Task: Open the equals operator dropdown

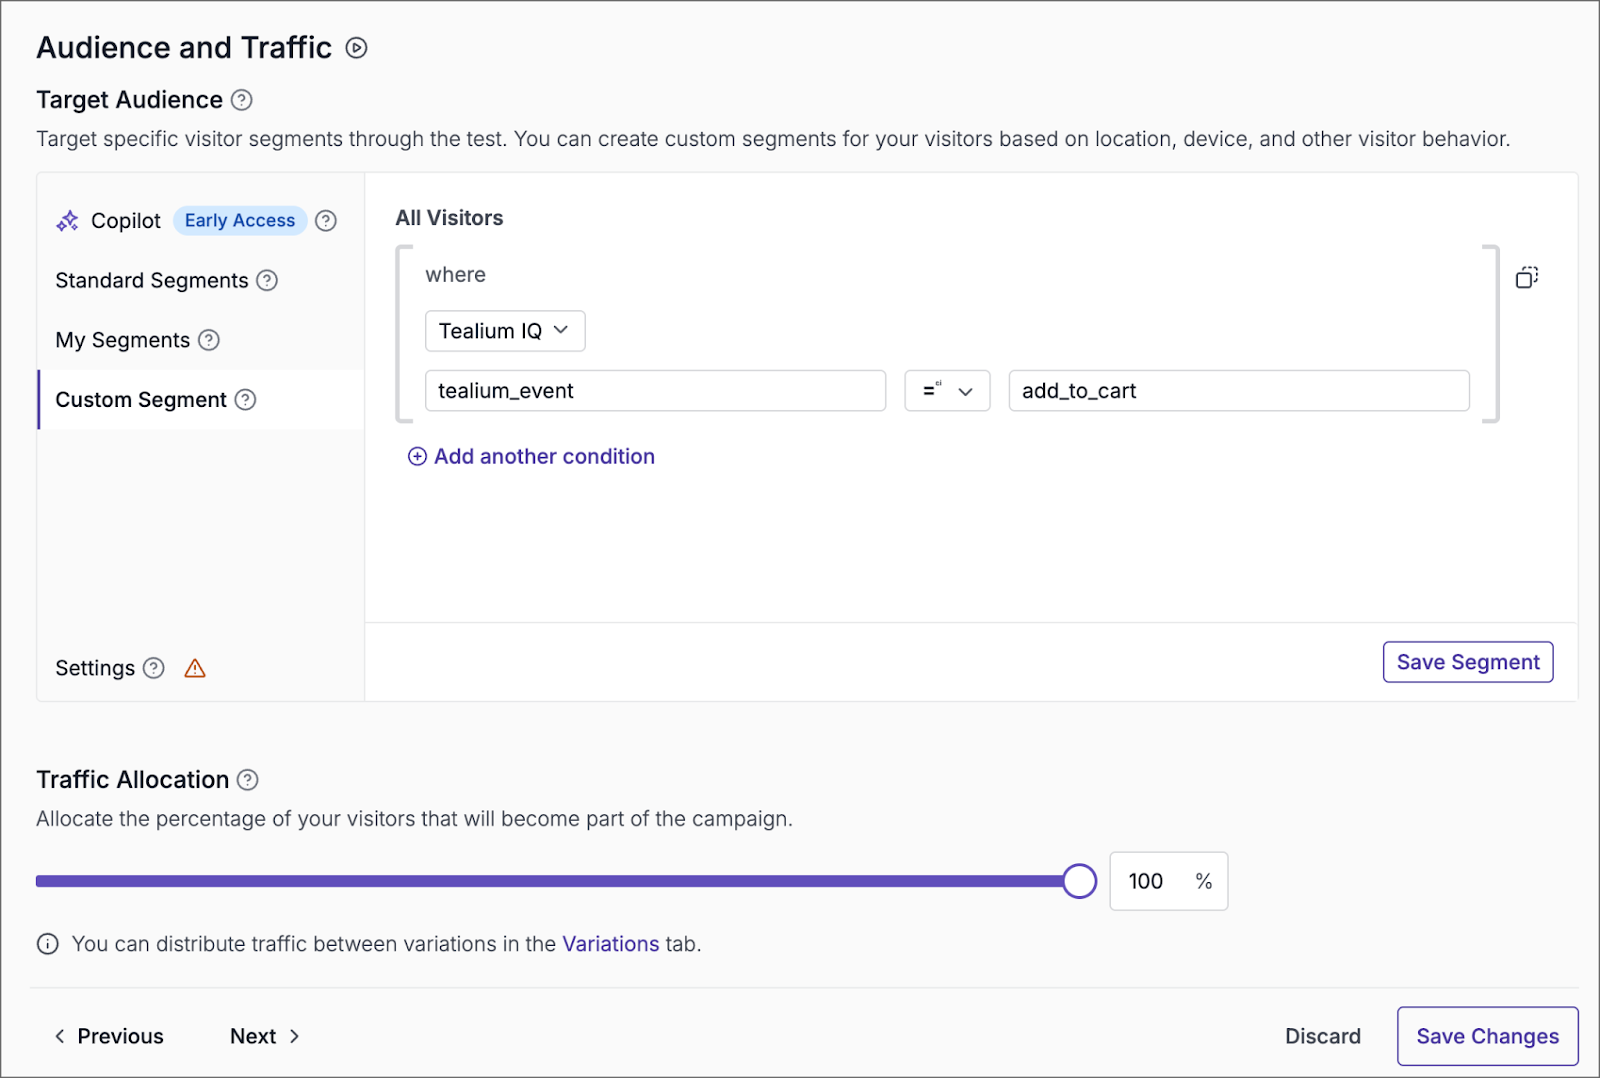Action: 946,391
